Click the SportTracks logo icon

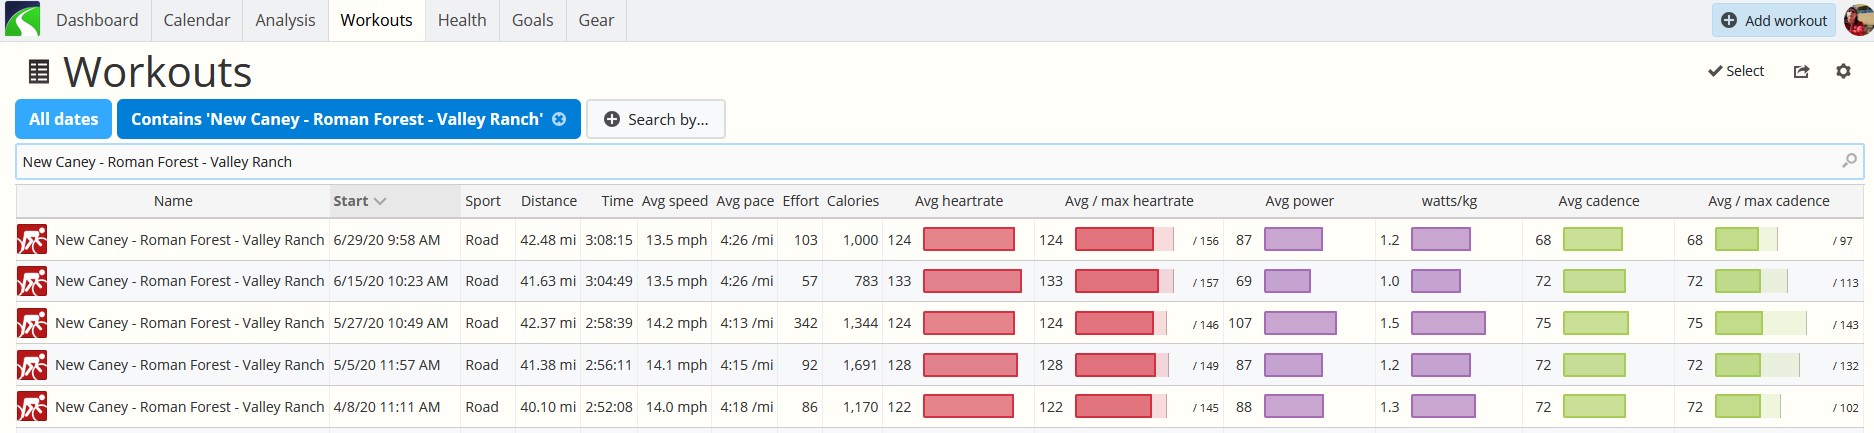(22, 20)
